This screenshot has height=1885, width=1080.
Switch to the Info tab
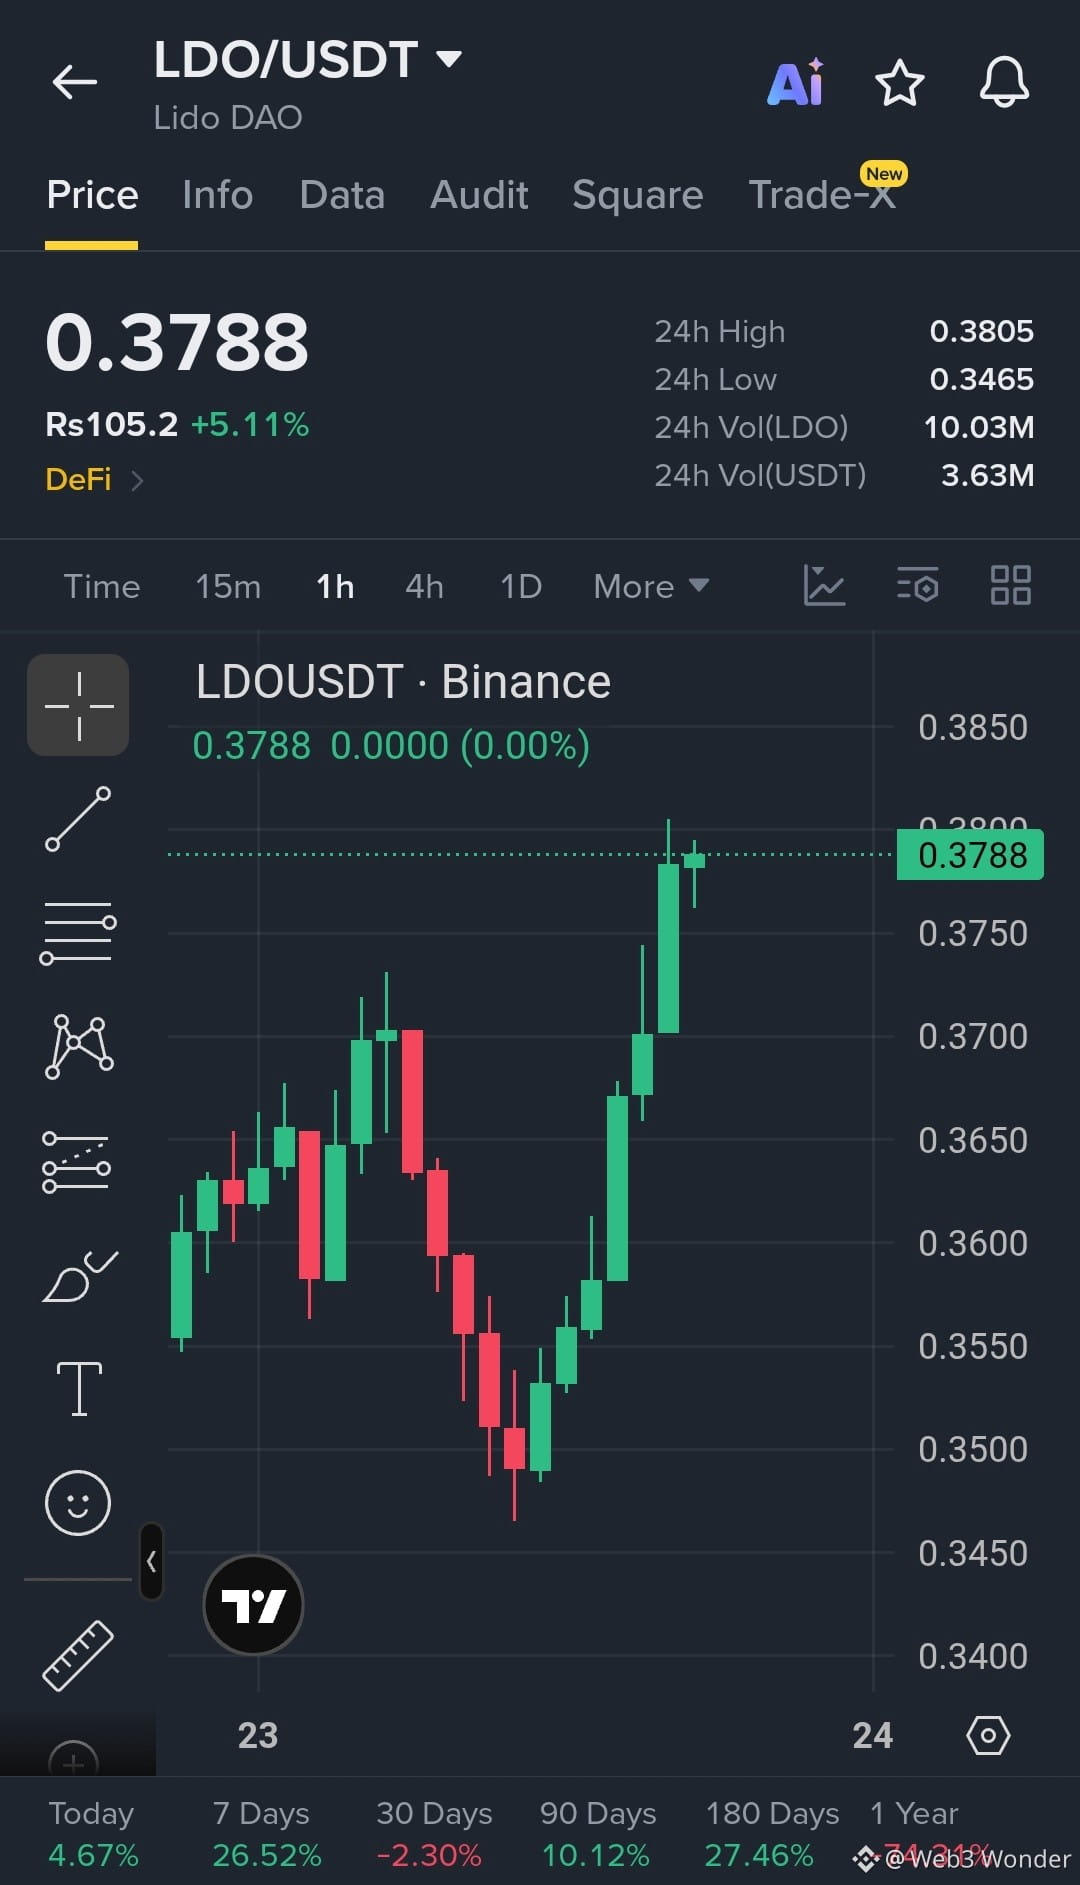pyautogui.click(x=218, y=195)
